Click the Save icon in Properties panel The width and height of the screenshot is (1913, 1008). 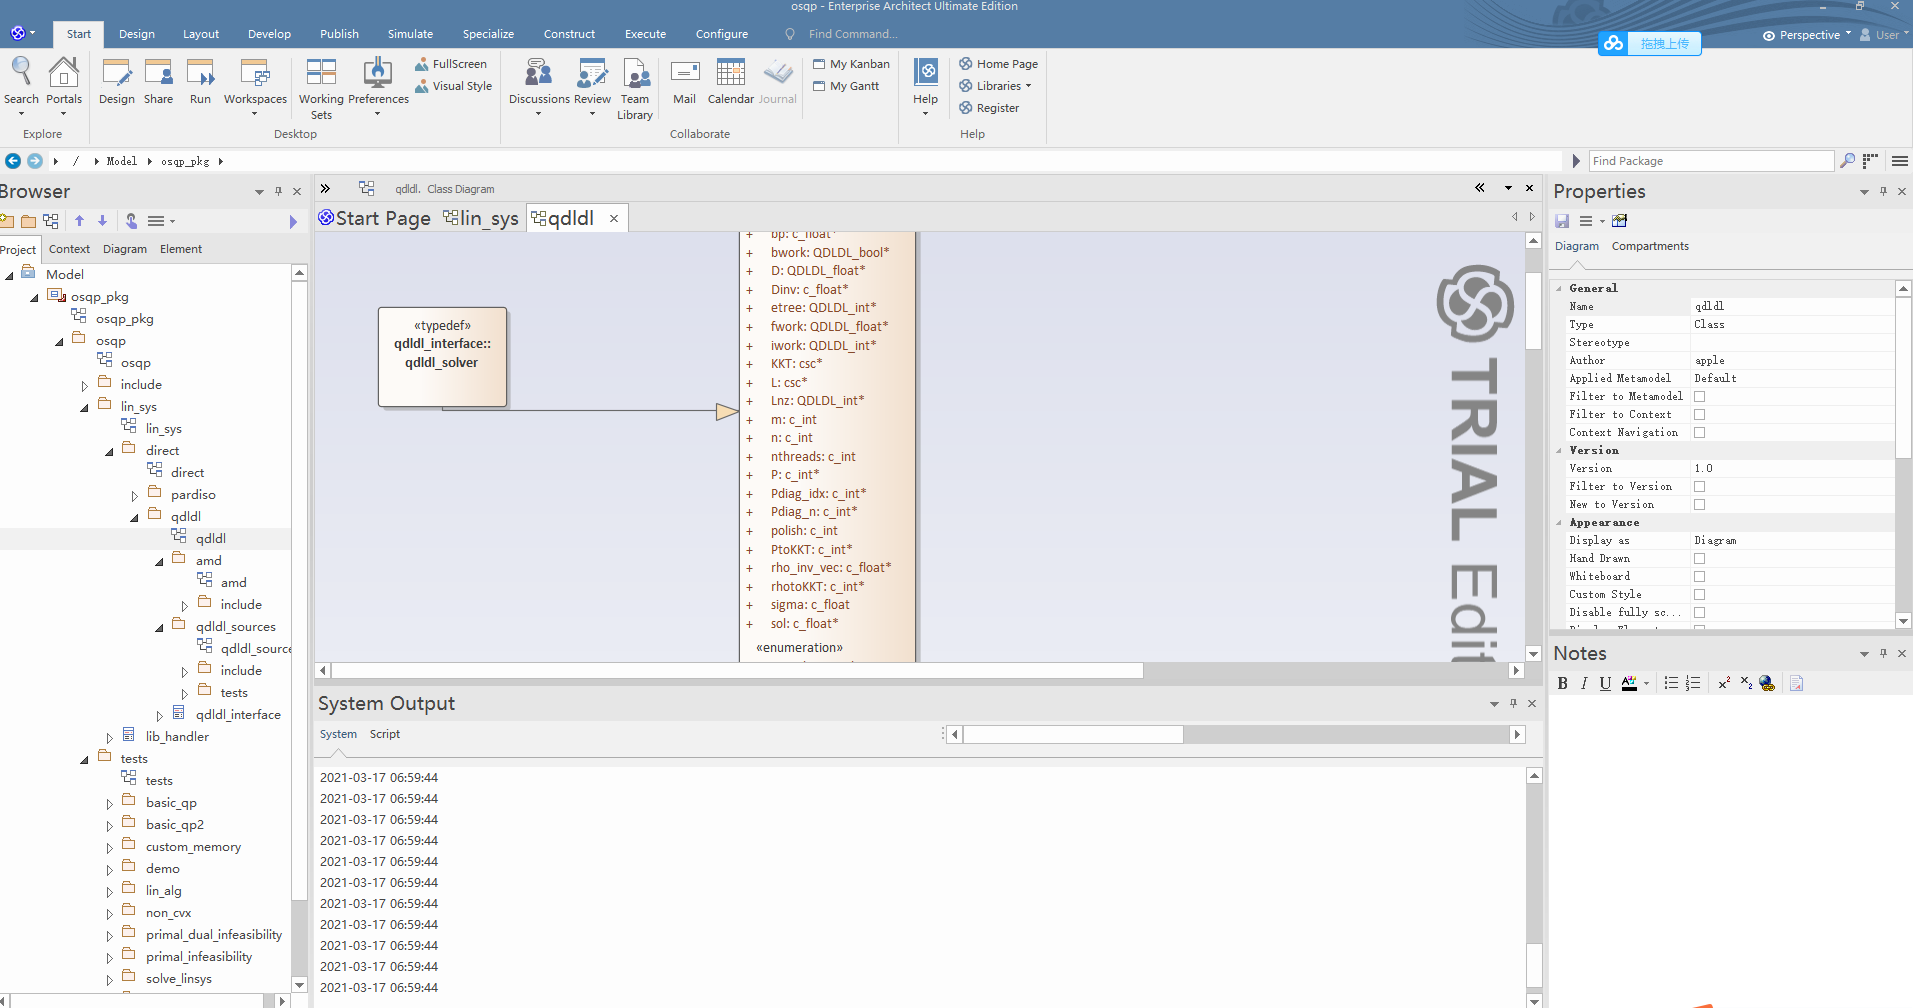[1561, 221]
